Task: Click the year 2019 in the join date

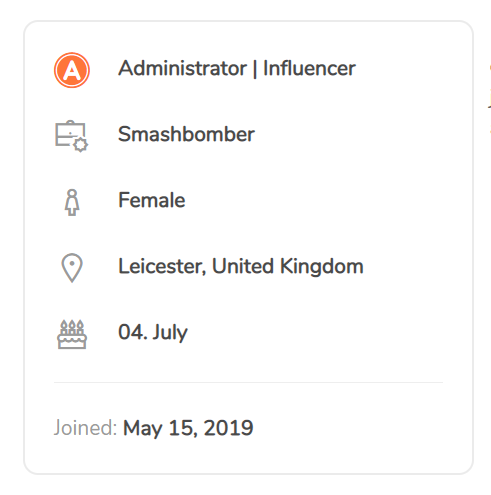Action: tap(229, 428)
